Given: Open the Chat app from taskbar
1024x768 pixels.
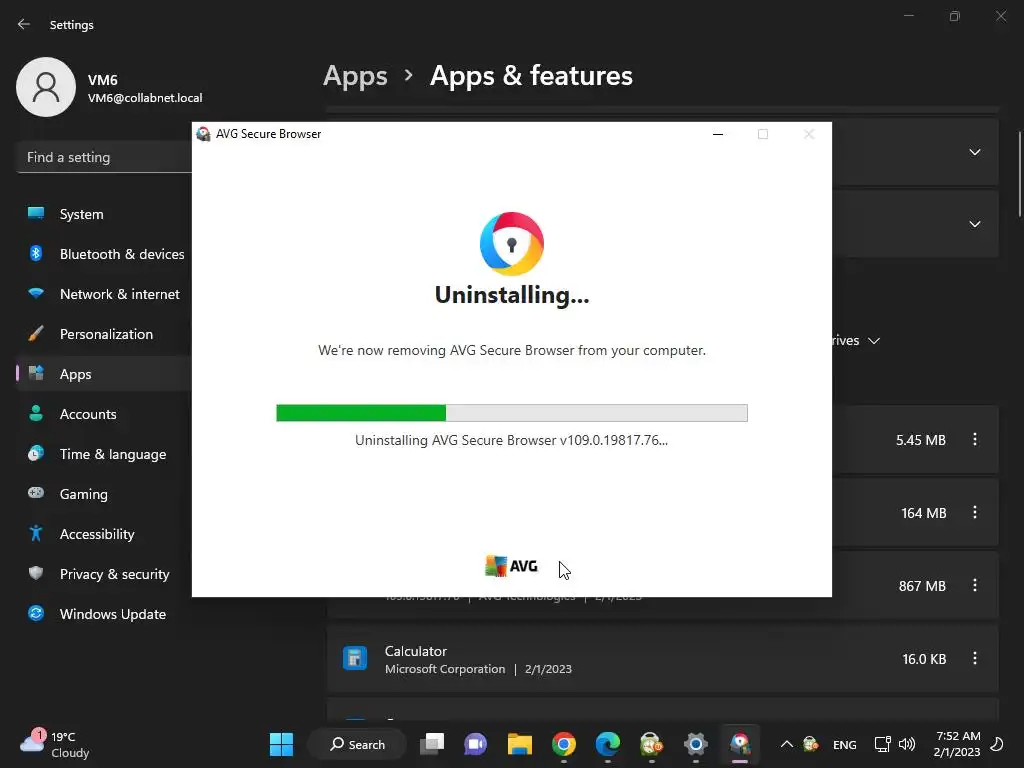Looking at the screenshot, I should [475, 744].
